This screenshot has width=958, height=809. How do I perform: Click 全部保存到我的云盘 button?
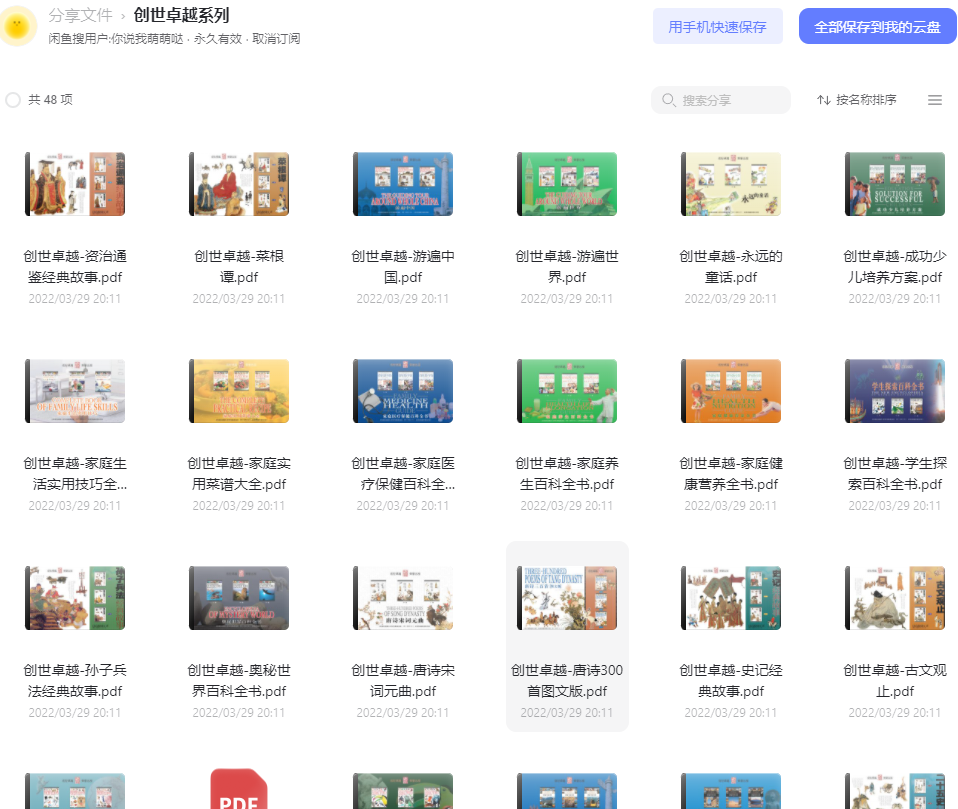click(x=877, y=26)
